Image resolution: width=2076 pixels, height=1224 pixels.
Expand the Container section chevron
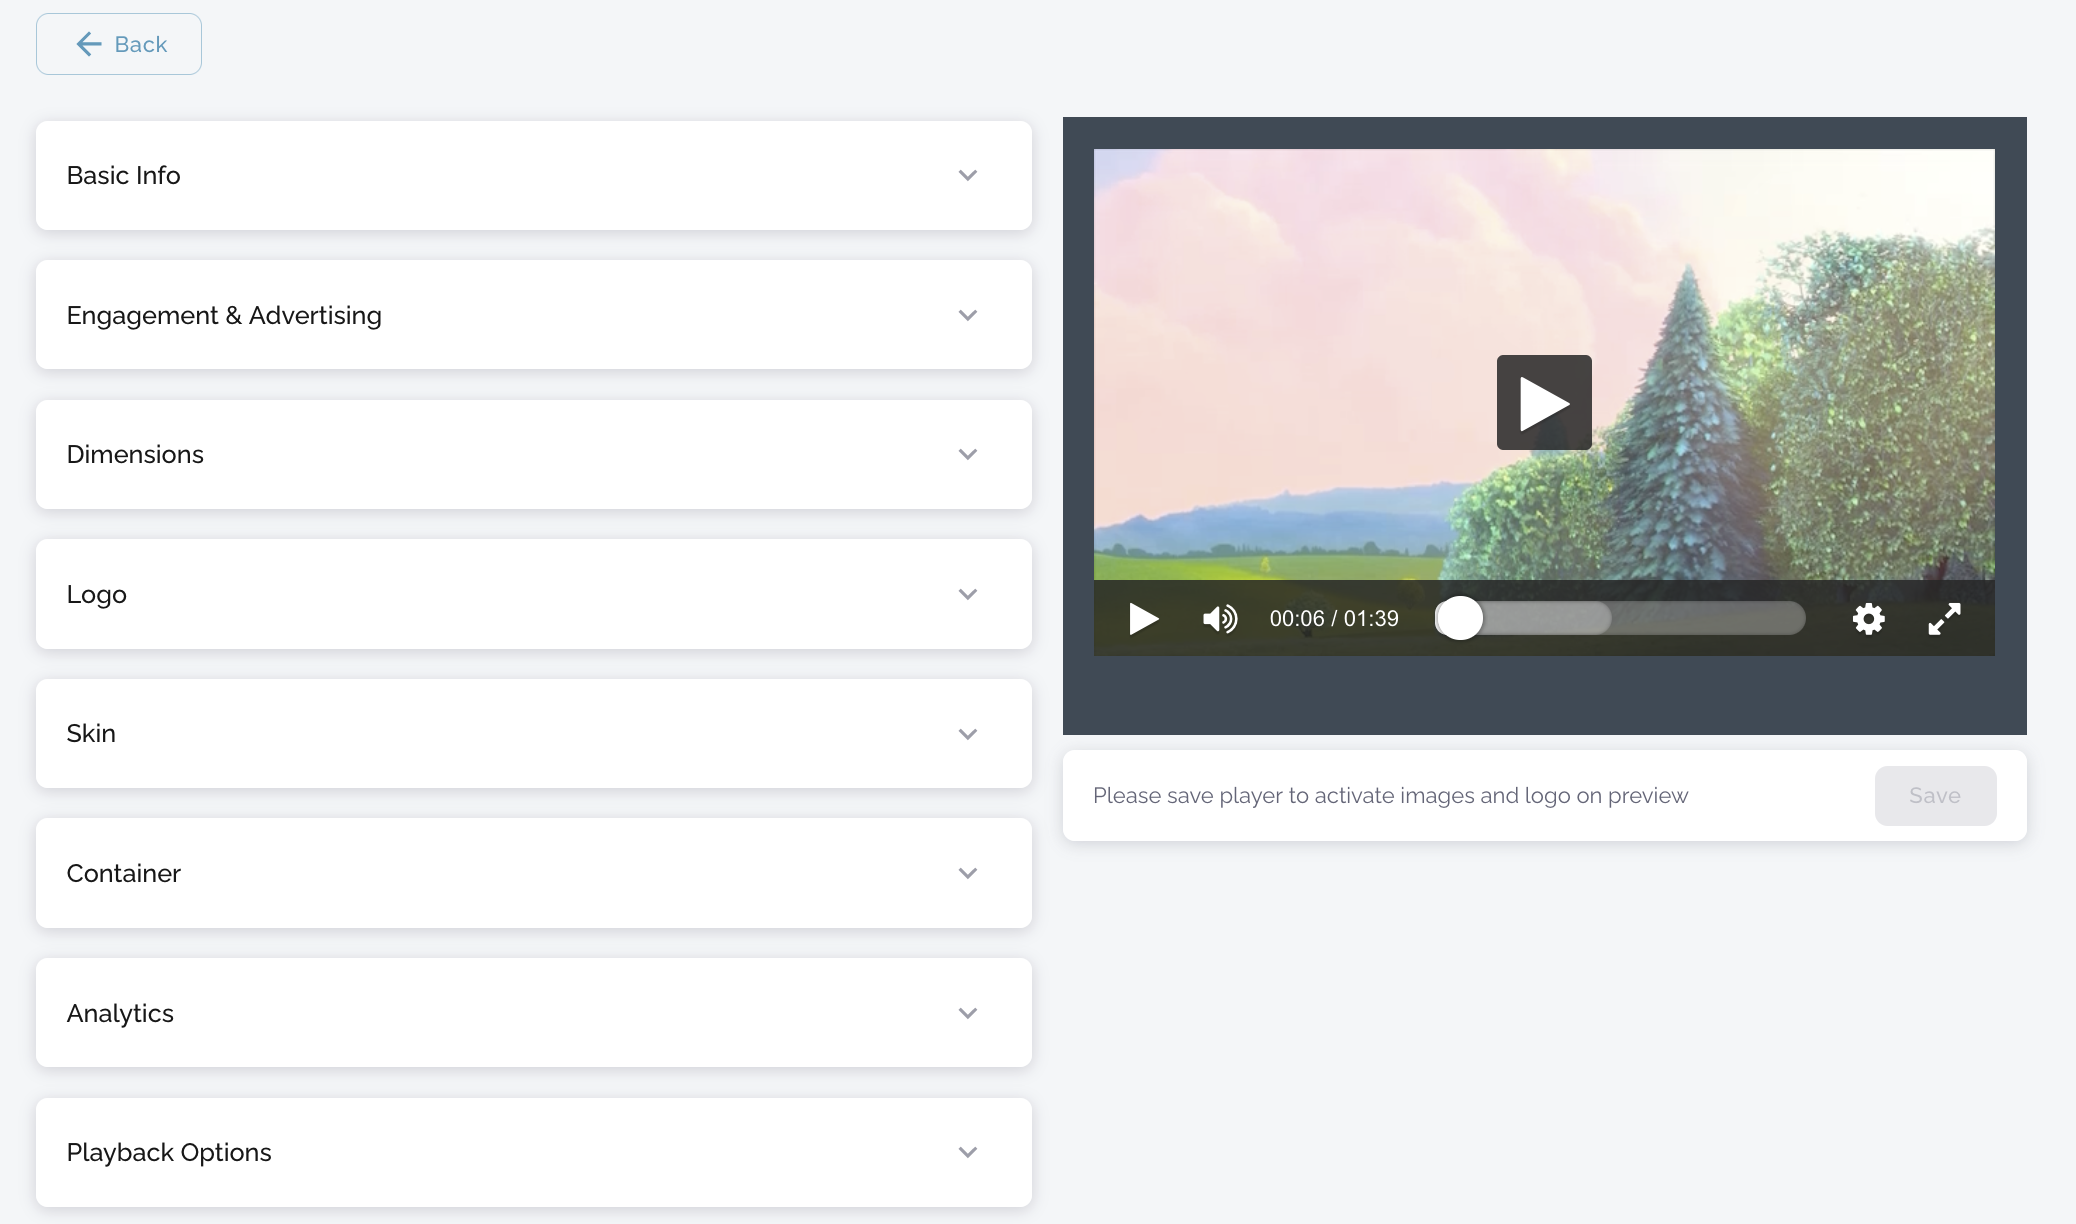967,873
